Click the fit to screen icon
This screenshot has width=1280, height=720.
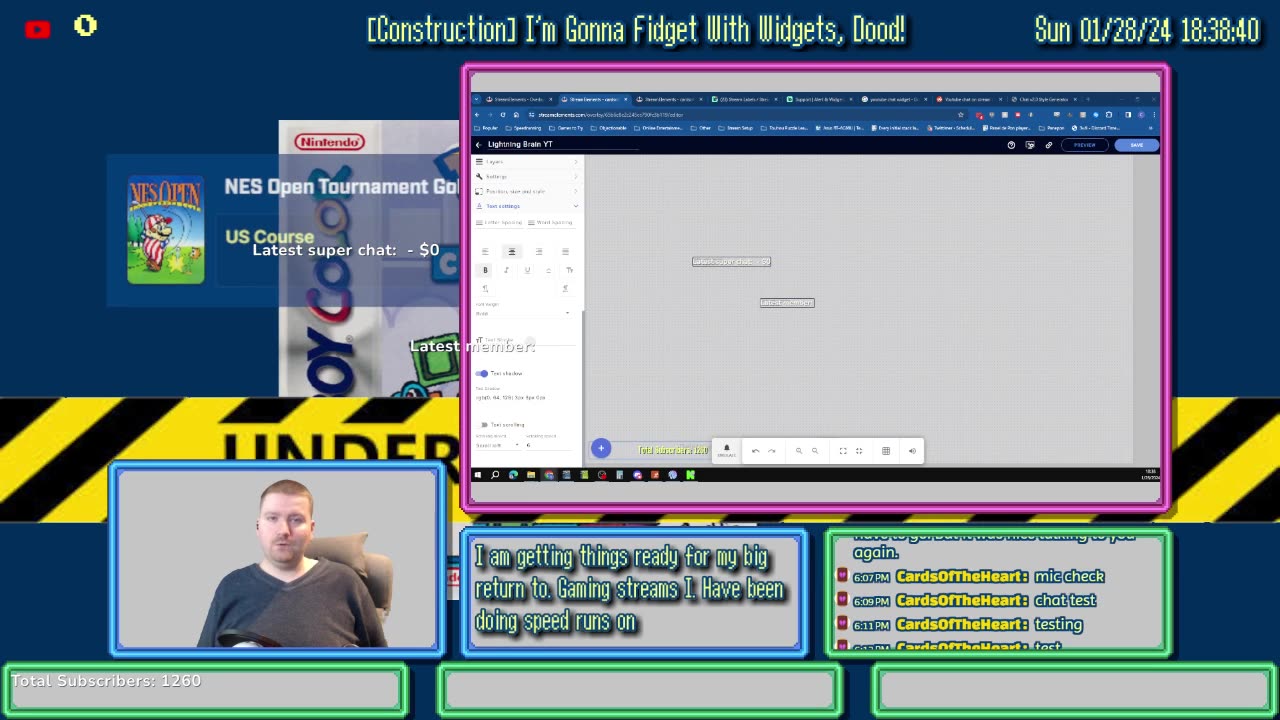click(x=842, y=451)
